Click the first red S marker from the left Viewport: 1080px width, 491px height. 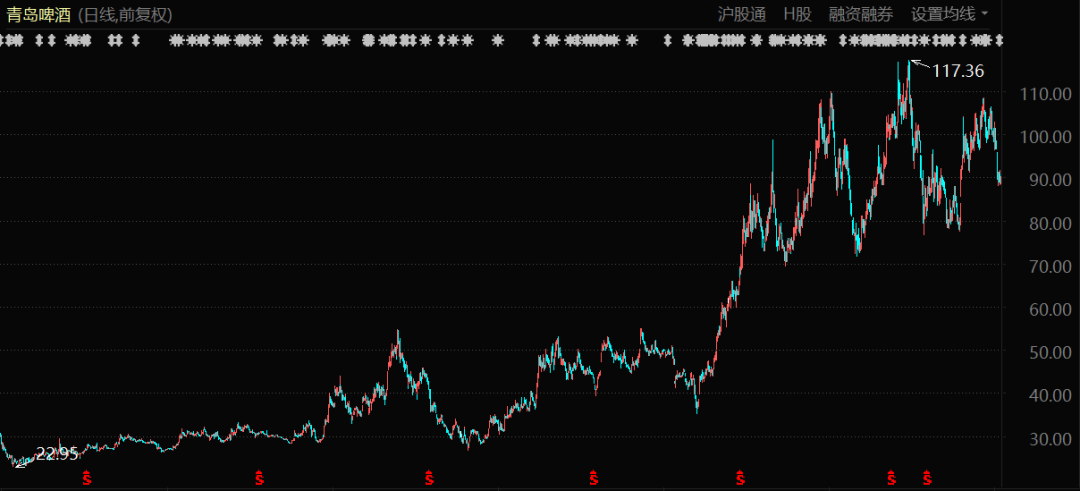(86, 478)
